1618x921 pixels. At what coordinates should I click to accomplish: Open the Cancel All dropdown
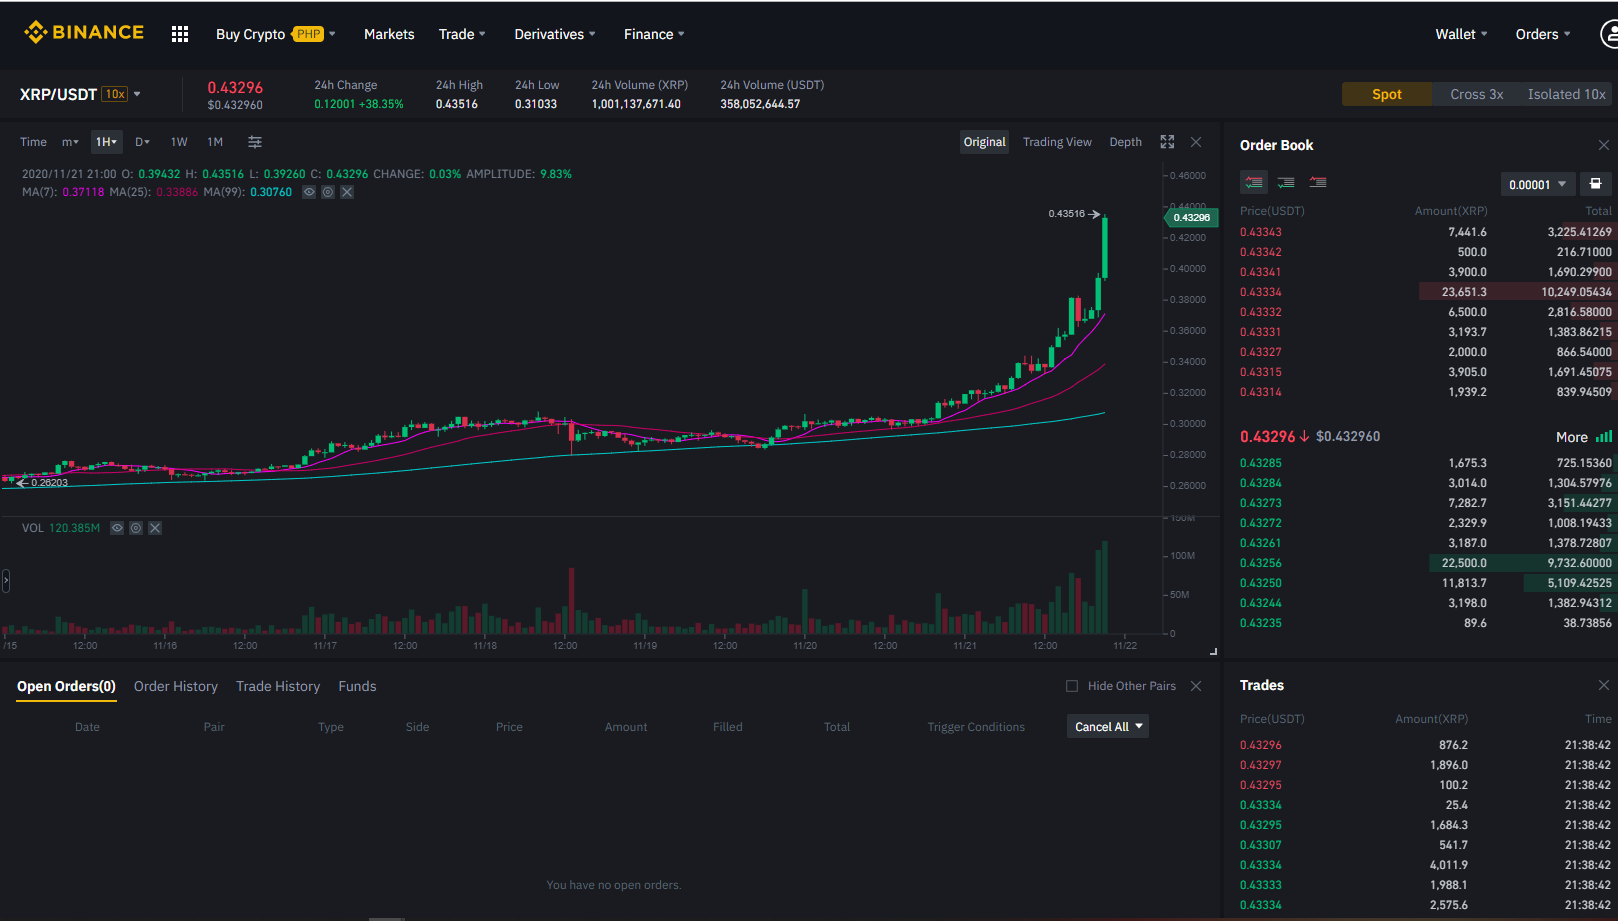tap(1108, 727)
